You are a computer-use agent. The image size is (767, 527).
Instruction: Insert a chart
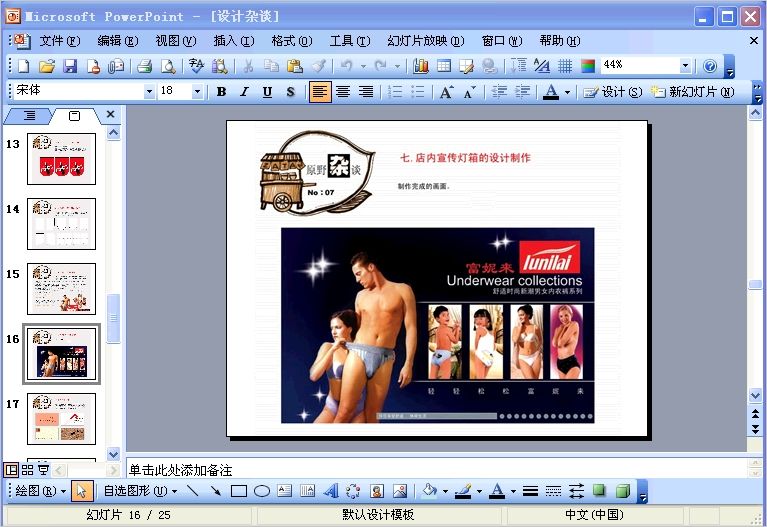coord(421,66)
